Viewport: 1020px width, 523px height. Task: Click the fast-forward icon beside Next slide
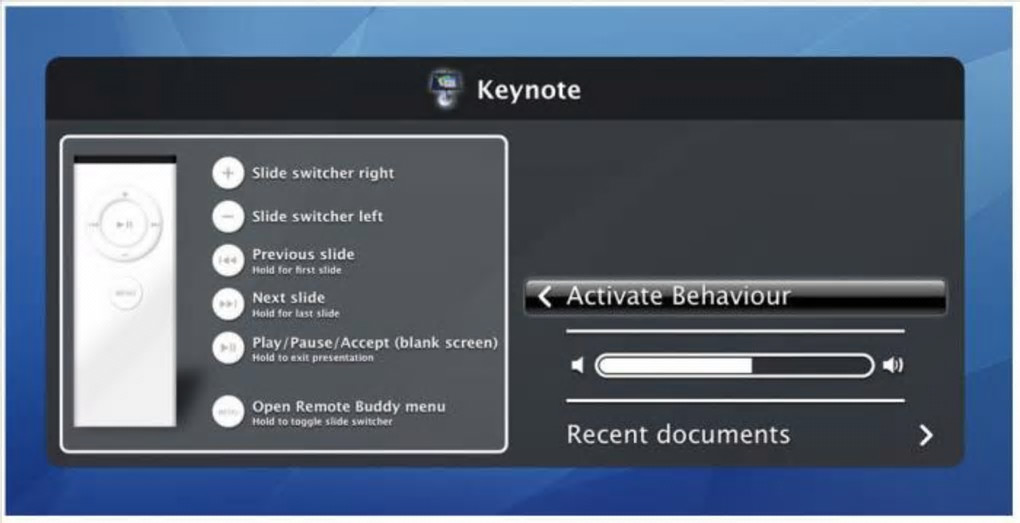pos(228,304)
